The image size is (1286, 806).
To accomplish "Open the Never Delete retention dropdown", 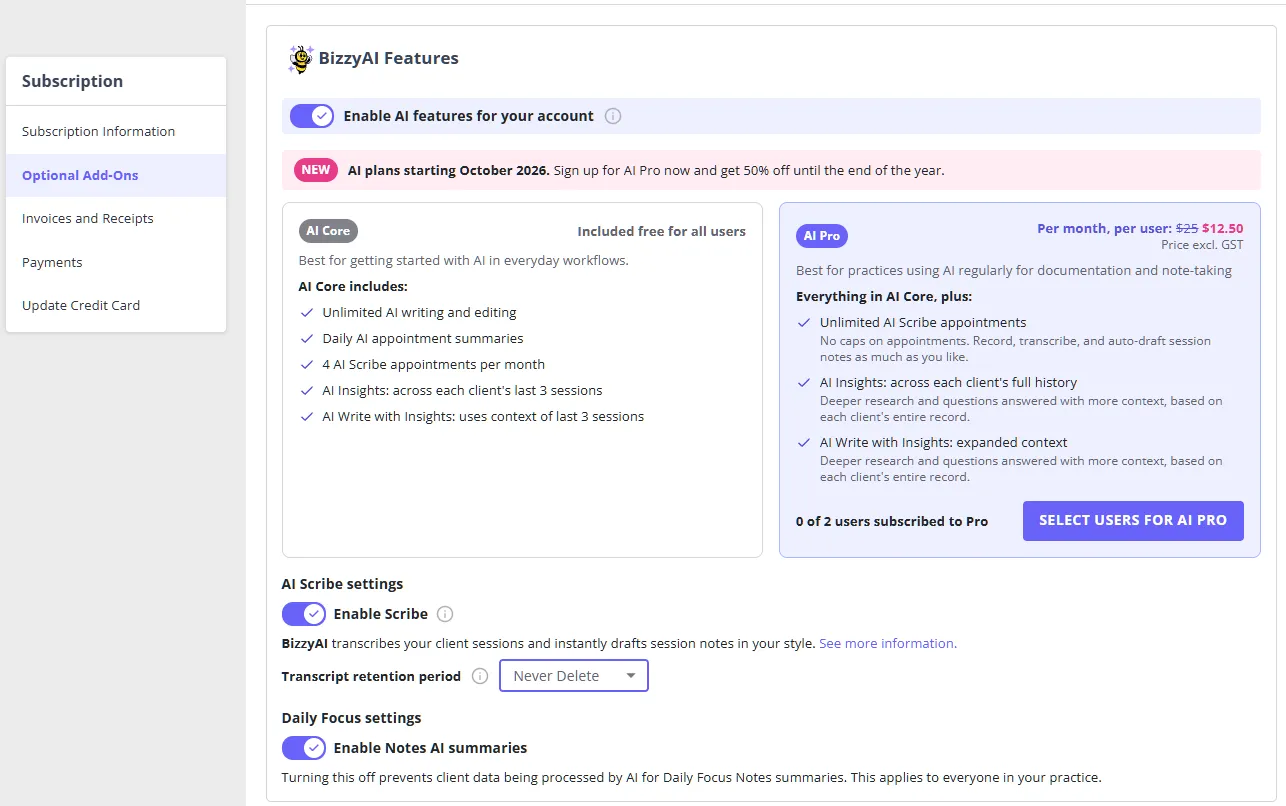I will pyautogui.click(x=574, y=676).
